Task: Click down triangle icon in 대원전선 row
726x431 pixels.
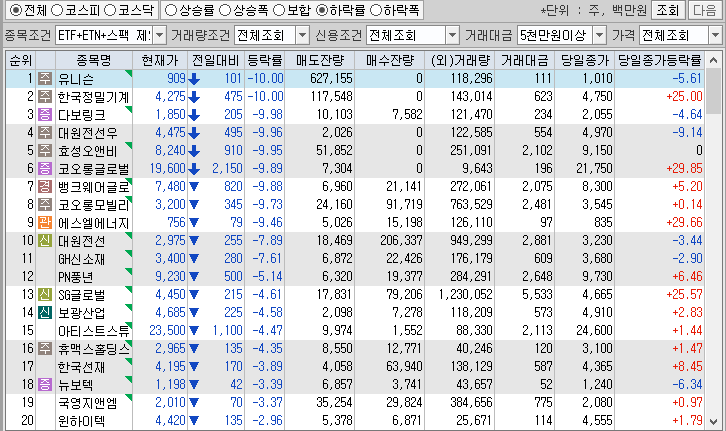Action: pos(194,241)
